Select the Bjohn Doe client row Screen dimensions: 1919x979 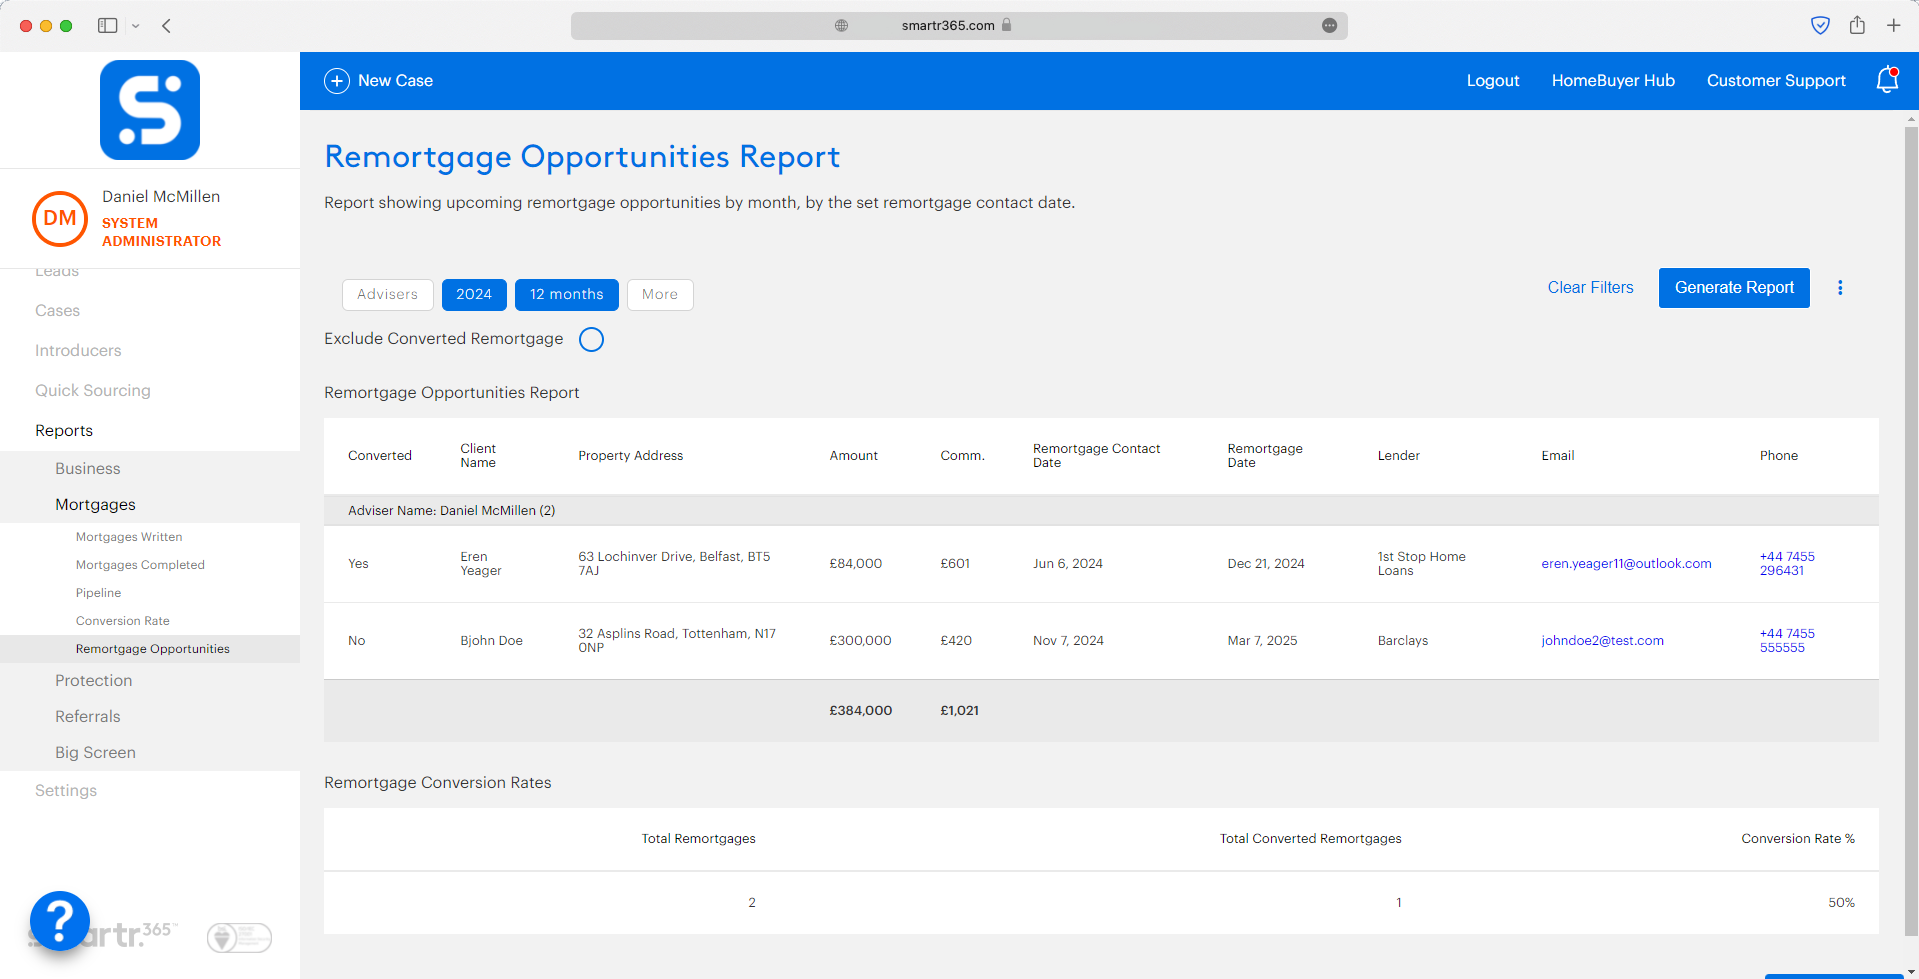1101,641
